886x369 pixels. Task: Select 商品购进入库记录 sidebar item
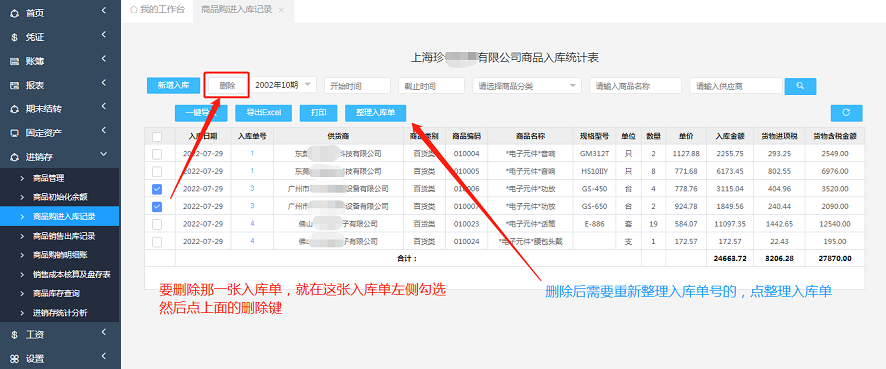point(59,216)
